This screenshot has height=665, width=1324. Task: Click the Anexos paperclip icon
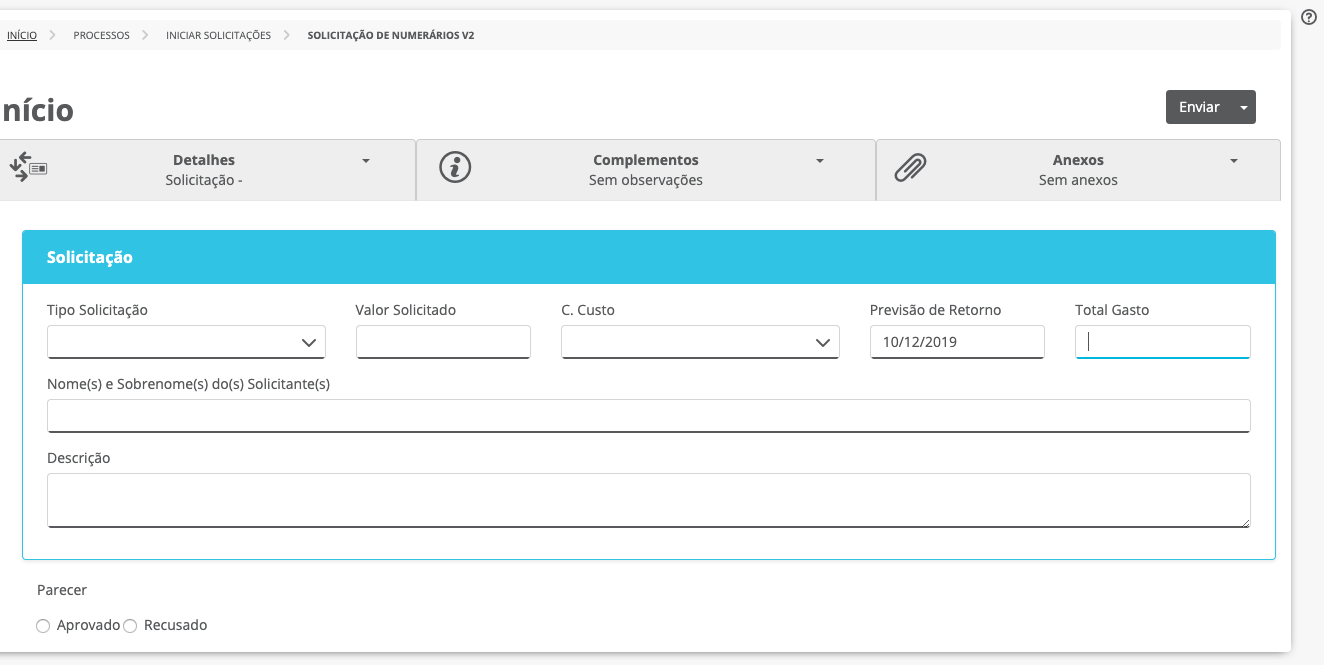tap(910, 168)
